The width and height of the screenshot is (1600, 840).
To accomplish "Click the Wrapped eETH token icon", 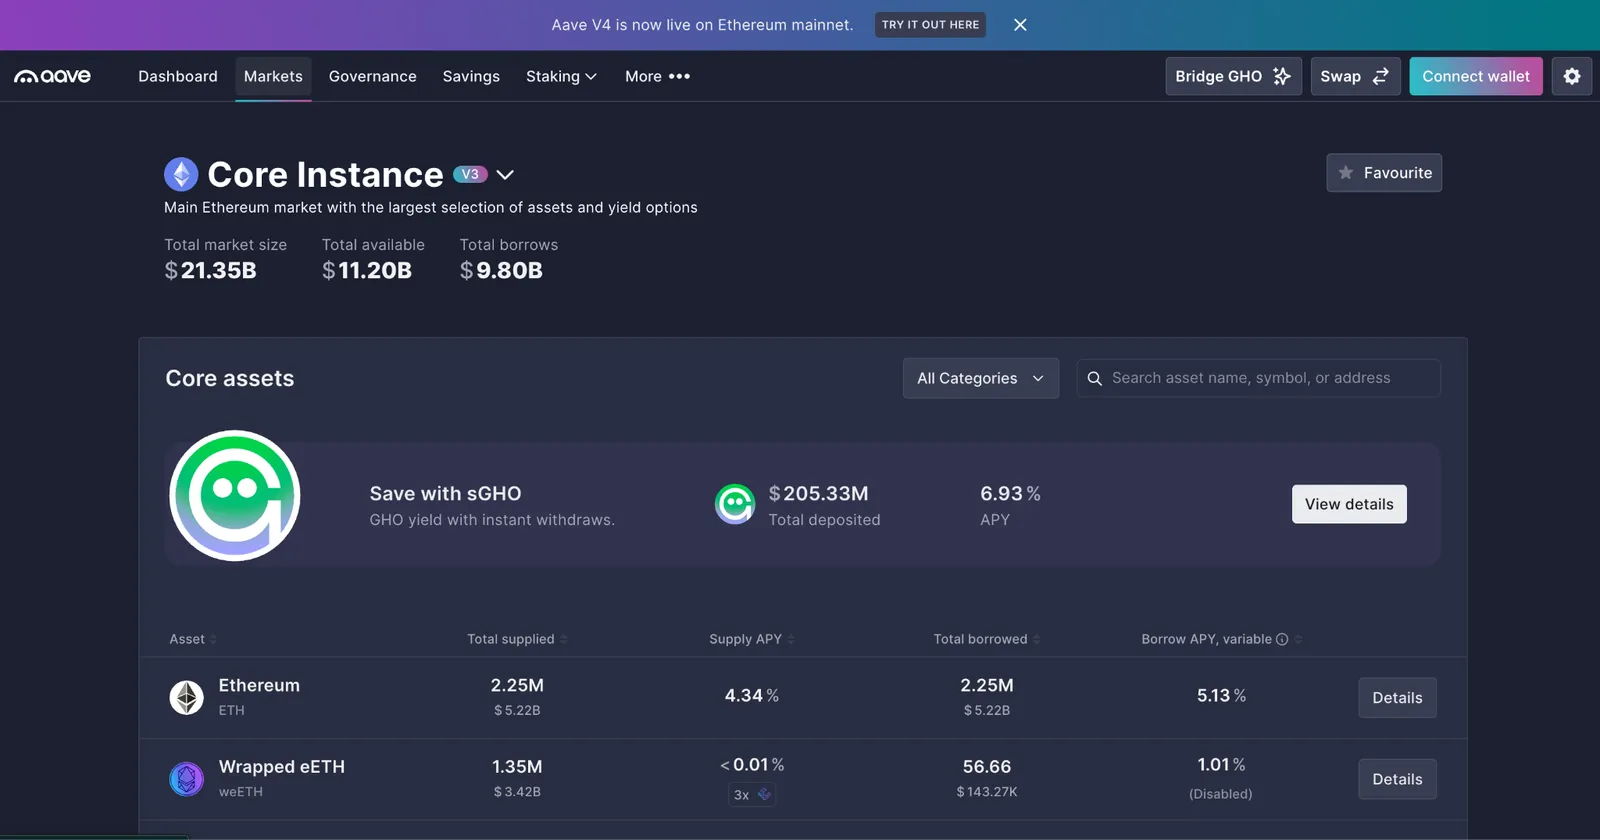I will click(186, 779).
